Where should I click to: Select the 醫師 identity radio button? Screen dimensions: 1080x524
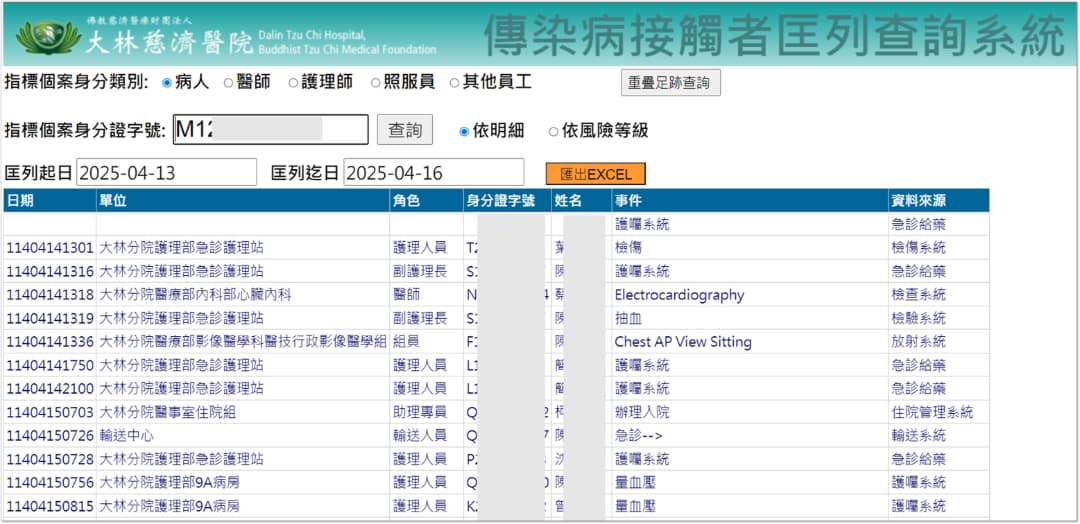[228, 83]
